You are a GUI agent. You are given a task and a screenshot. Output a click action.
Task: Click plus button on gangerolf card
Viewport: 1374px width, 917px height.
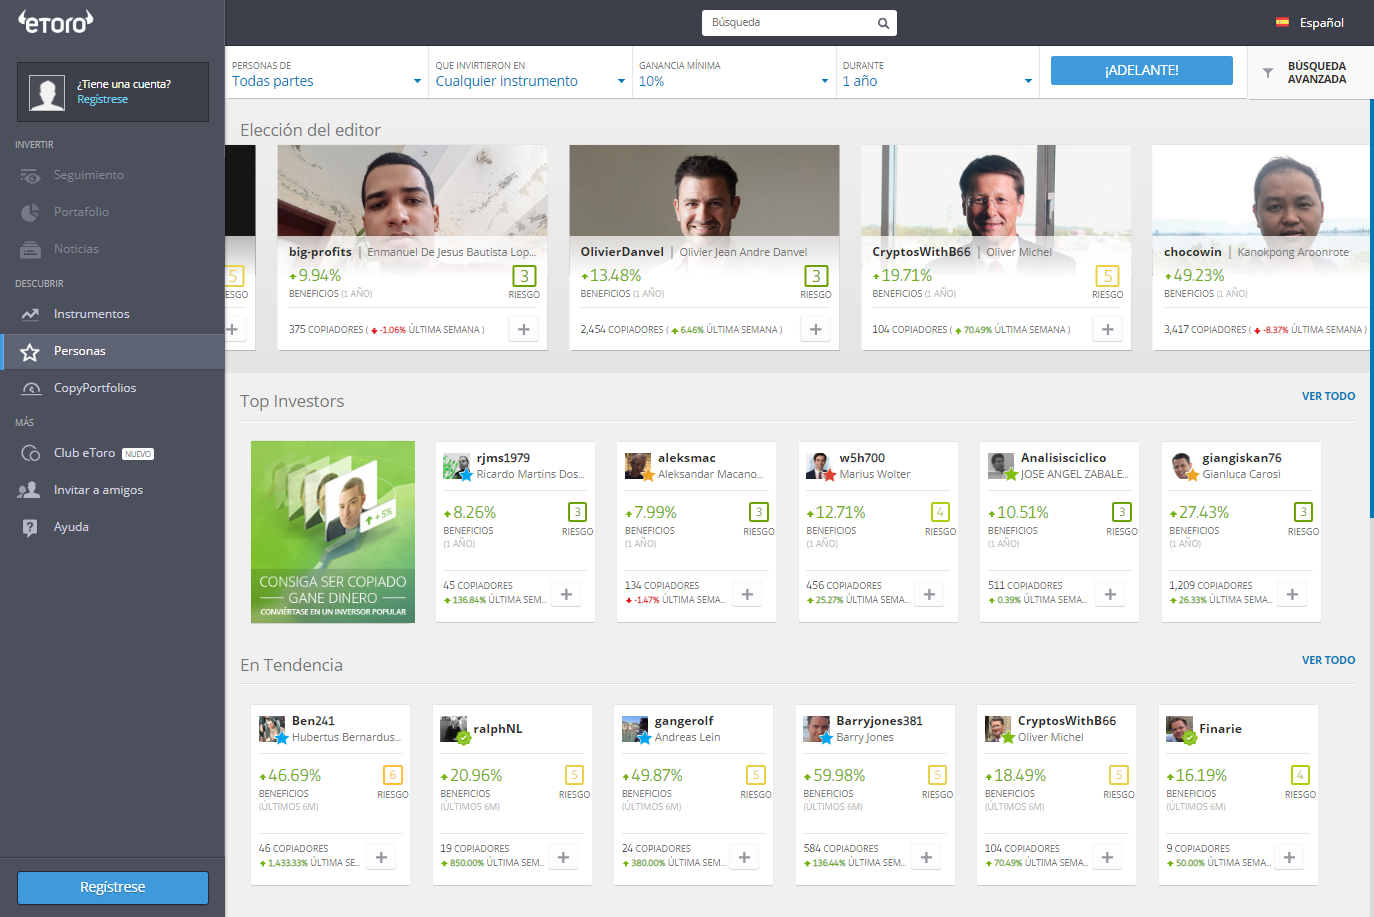744,857
